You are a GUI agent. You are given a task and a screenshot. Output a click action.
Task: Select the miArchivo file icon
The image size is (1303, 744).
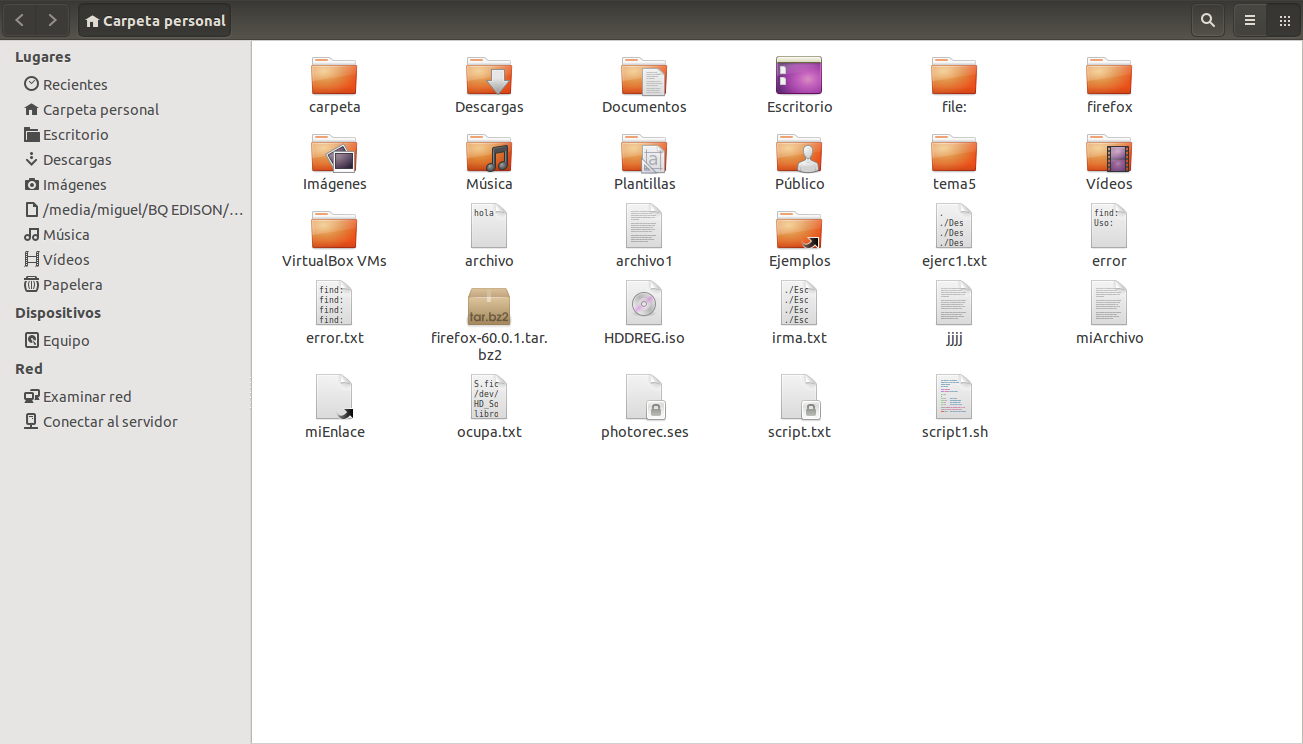click(x=1109, y=303)
